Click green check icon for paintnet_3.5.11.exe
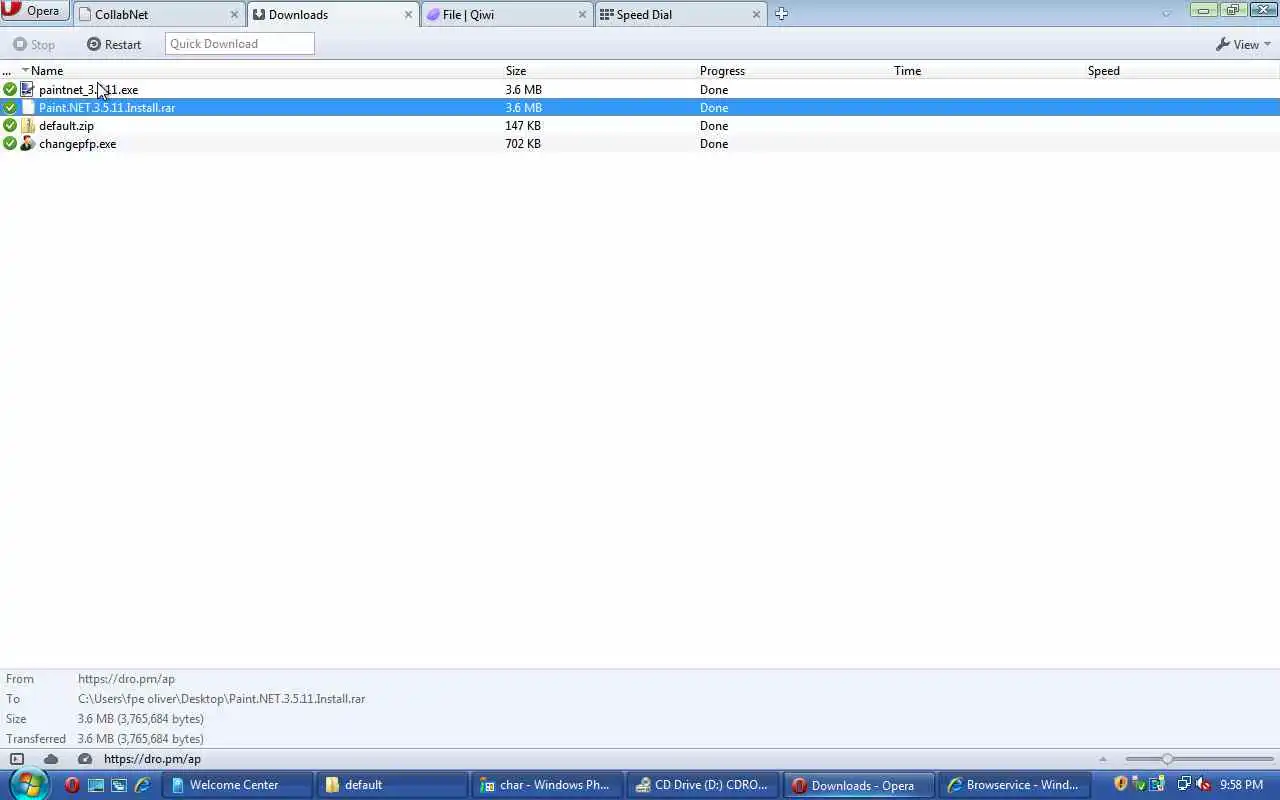Image resolution: width=1280 pixels, height=800 pixels. (10, 90)
